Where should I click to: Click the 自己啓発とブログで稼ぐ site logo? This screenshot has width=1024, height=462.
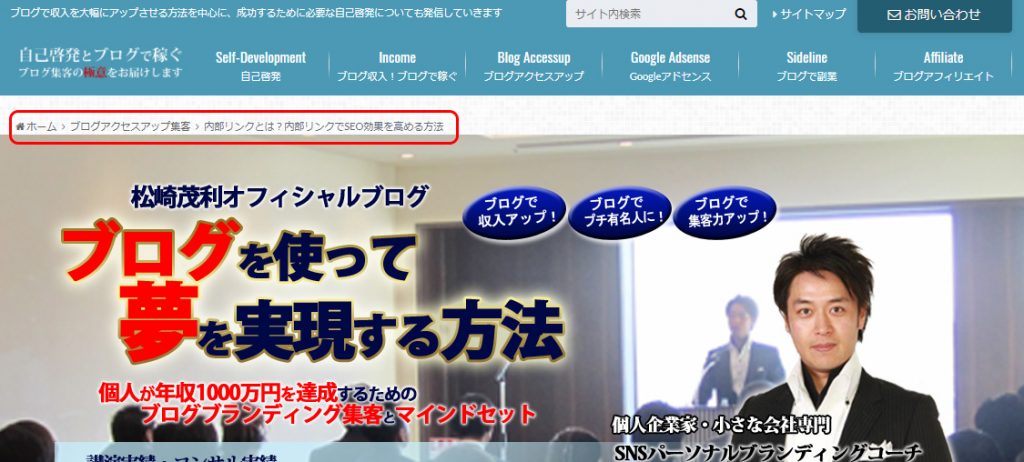(101, 62)
